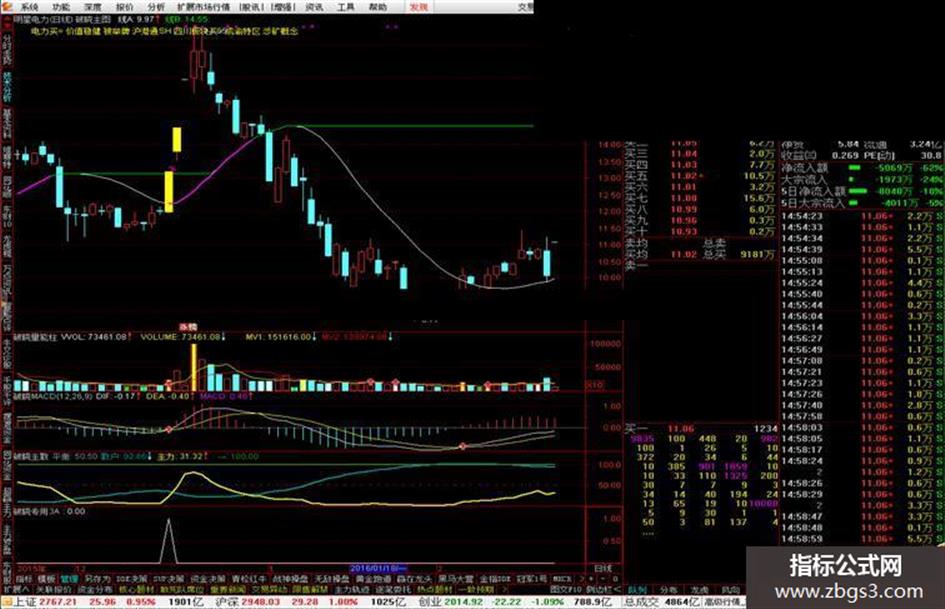Click the app logo icon in the menu bar

point(6,7)
